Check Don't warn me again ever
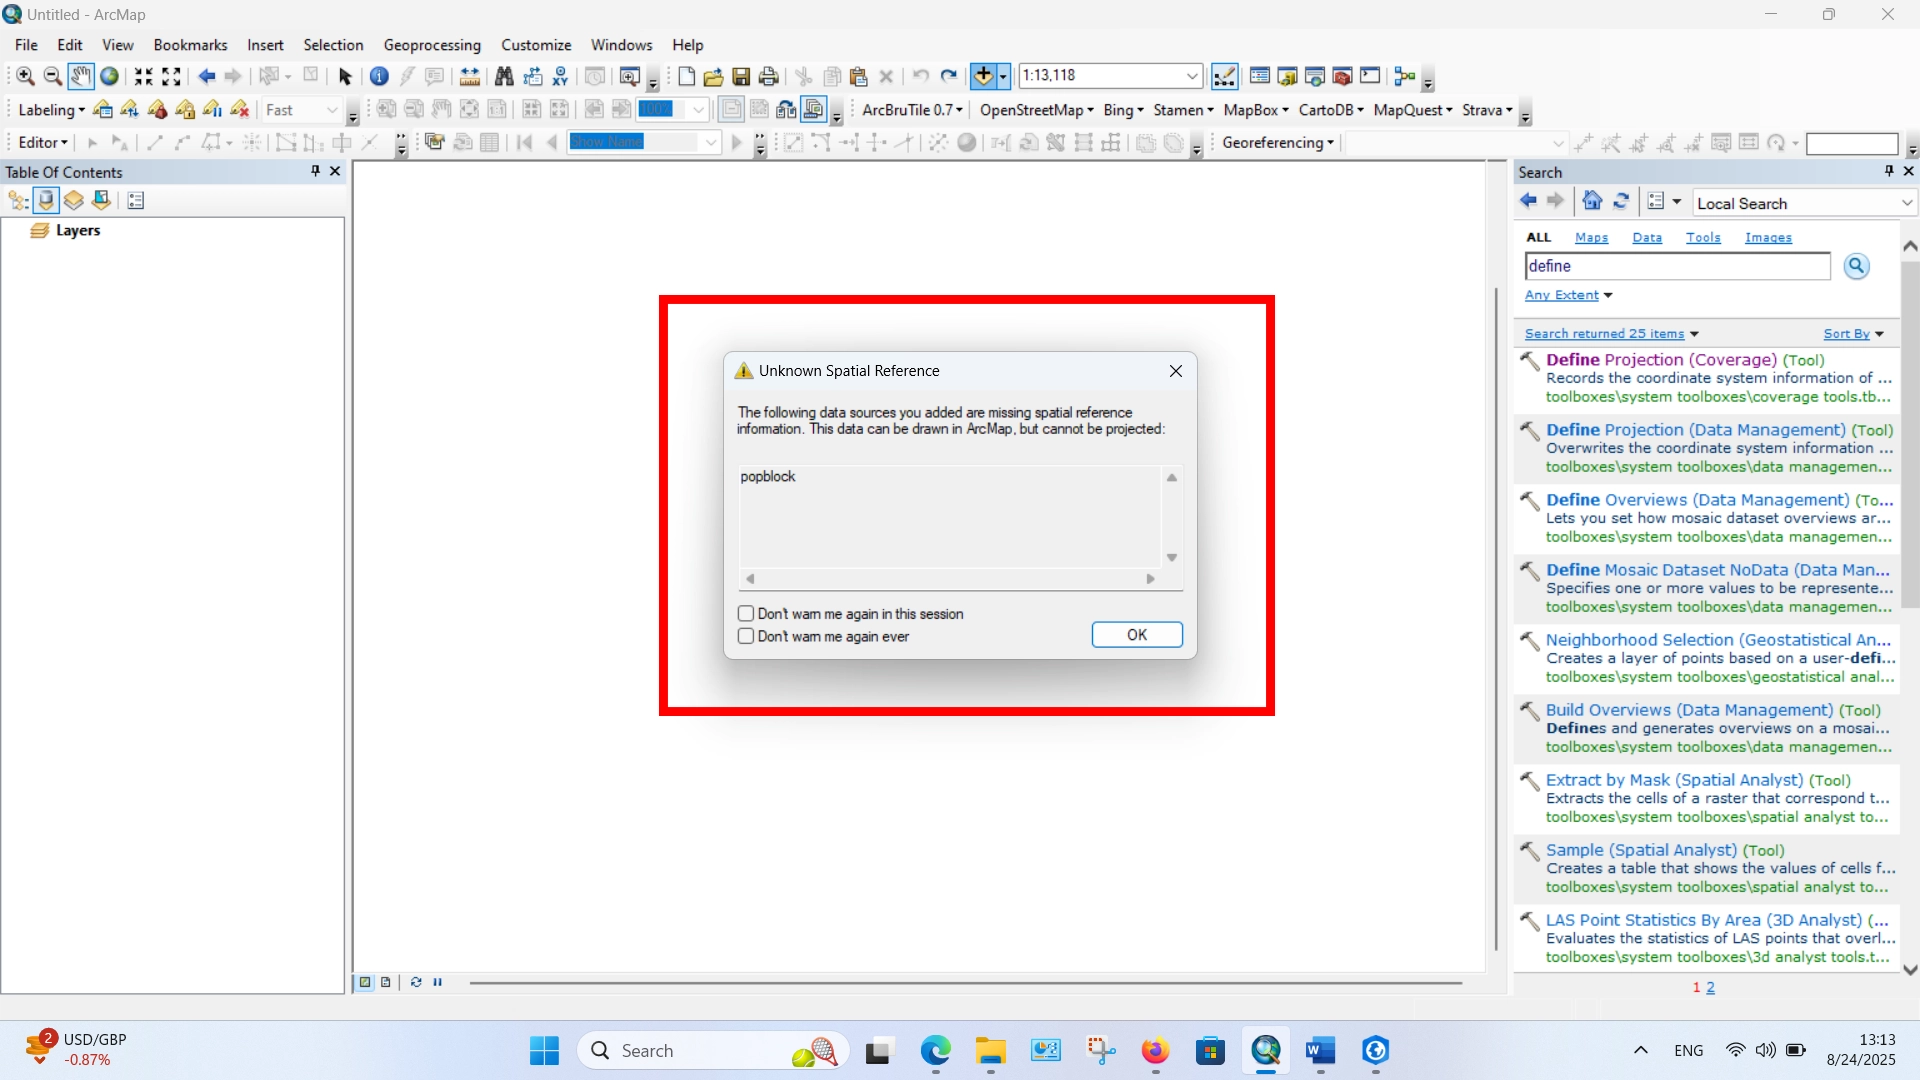 (x=746, y=636)
